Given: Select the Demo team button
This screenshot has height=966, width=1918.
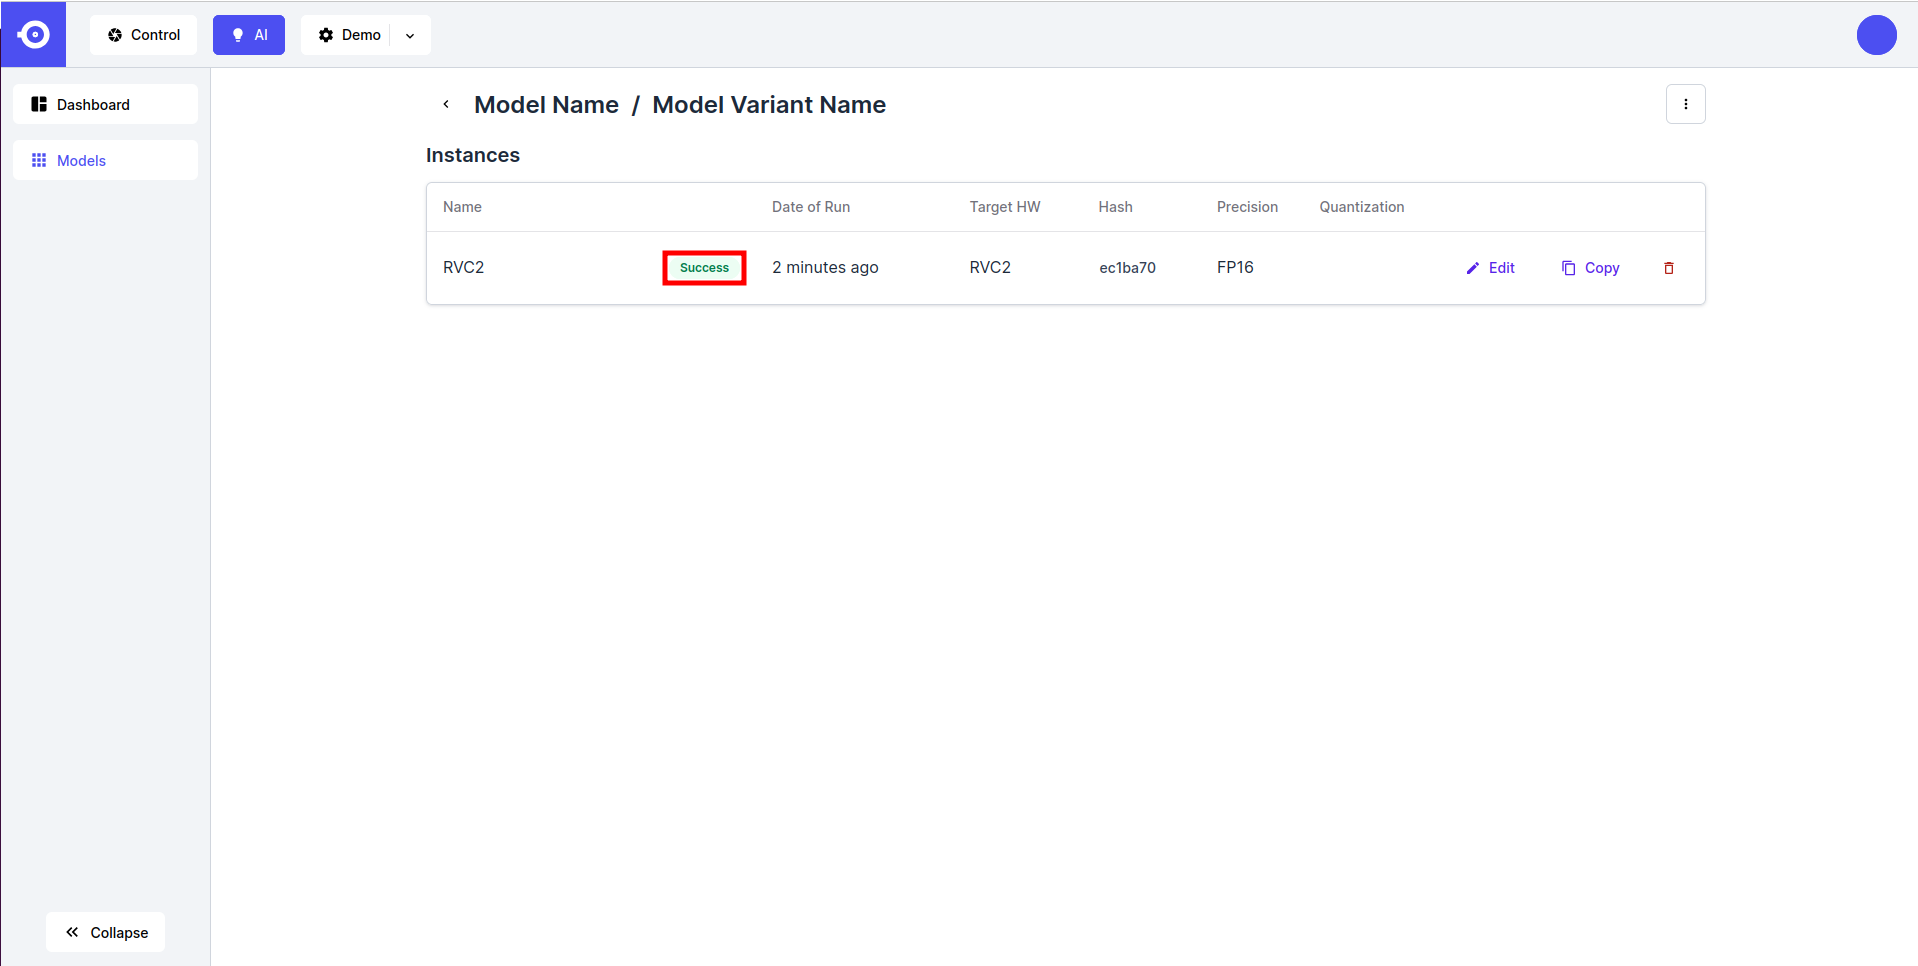Looking at the screenshot, I should [x=350, y=35].
